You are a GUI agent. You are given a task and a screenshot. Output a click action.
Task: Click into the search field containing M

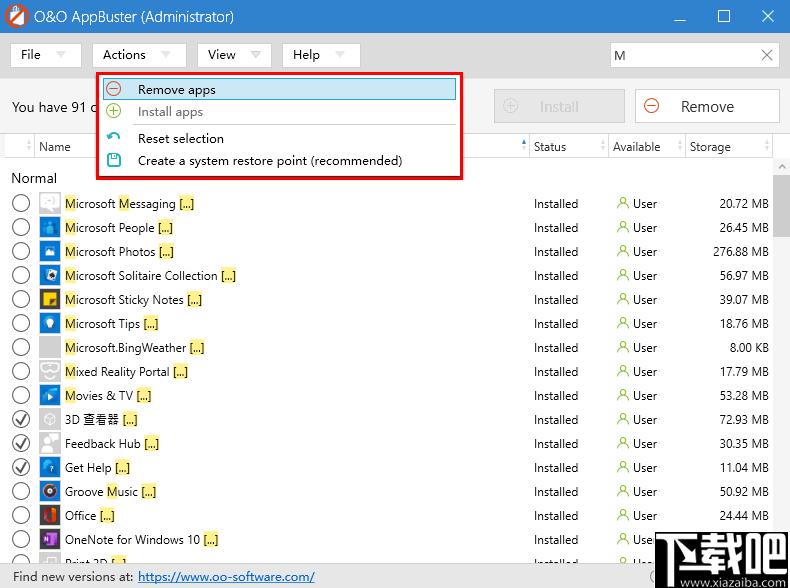tap(685, 55)
